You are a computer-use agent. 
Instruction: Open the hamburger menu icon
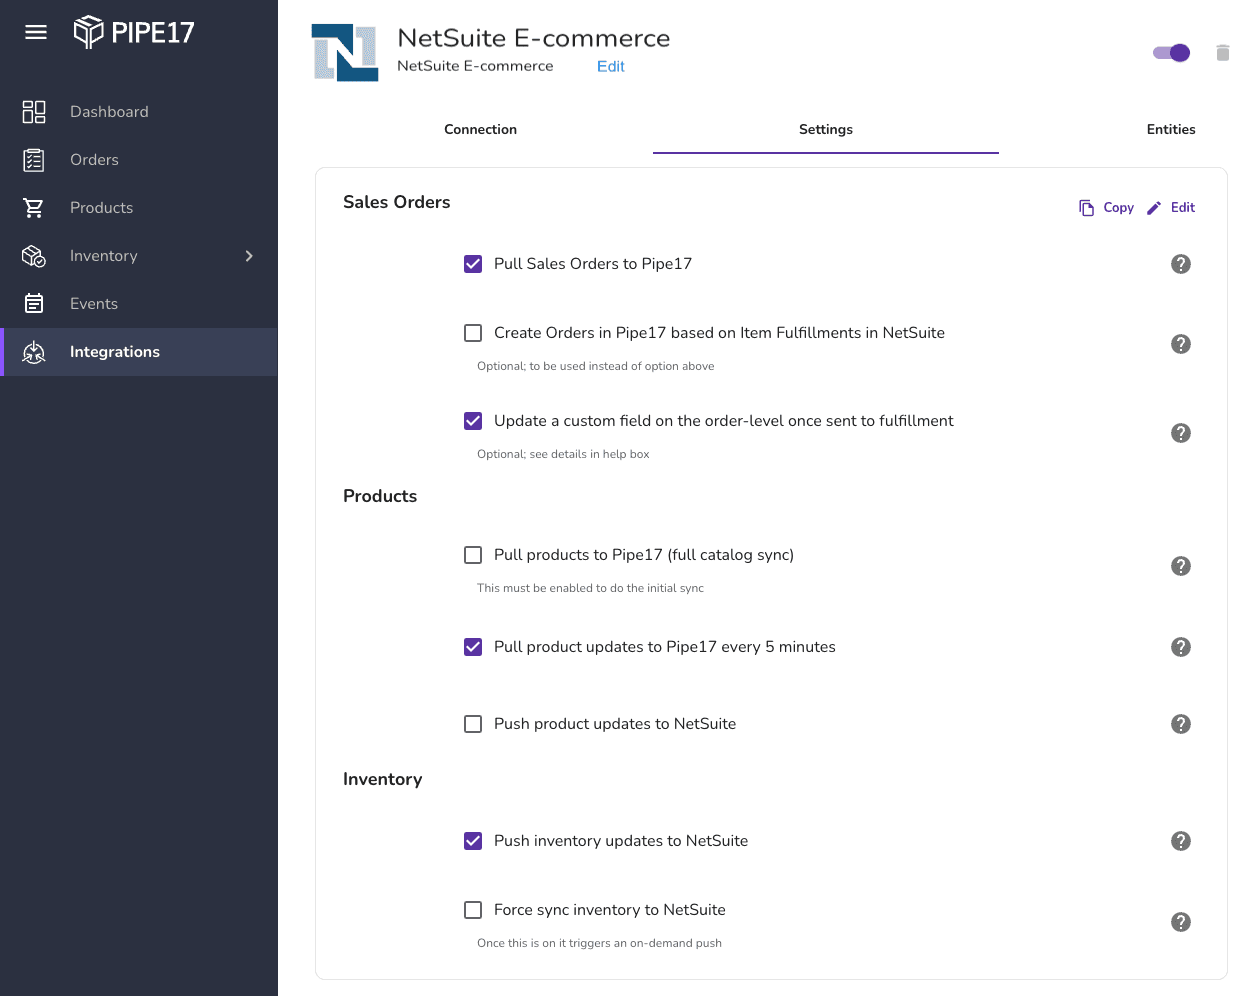[x=36, y=32]
